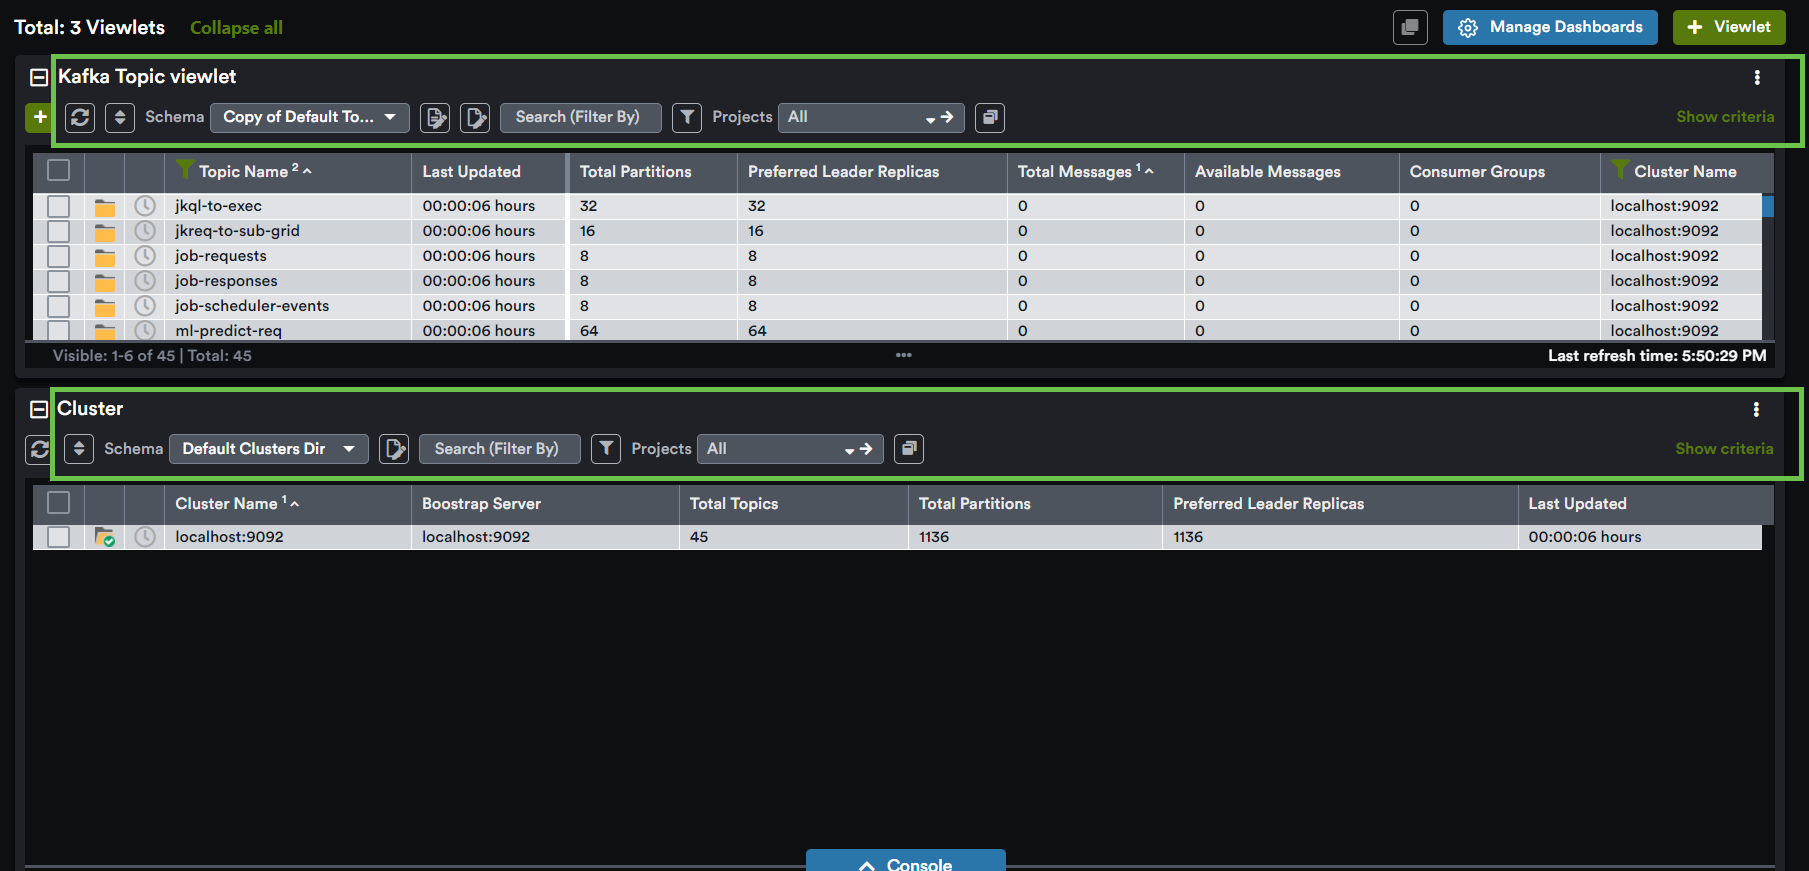Screen dimensions: 1809x871
Task: Click the up-down sort icon in Kafka Topic toolbar
Action: coord(120,117)
